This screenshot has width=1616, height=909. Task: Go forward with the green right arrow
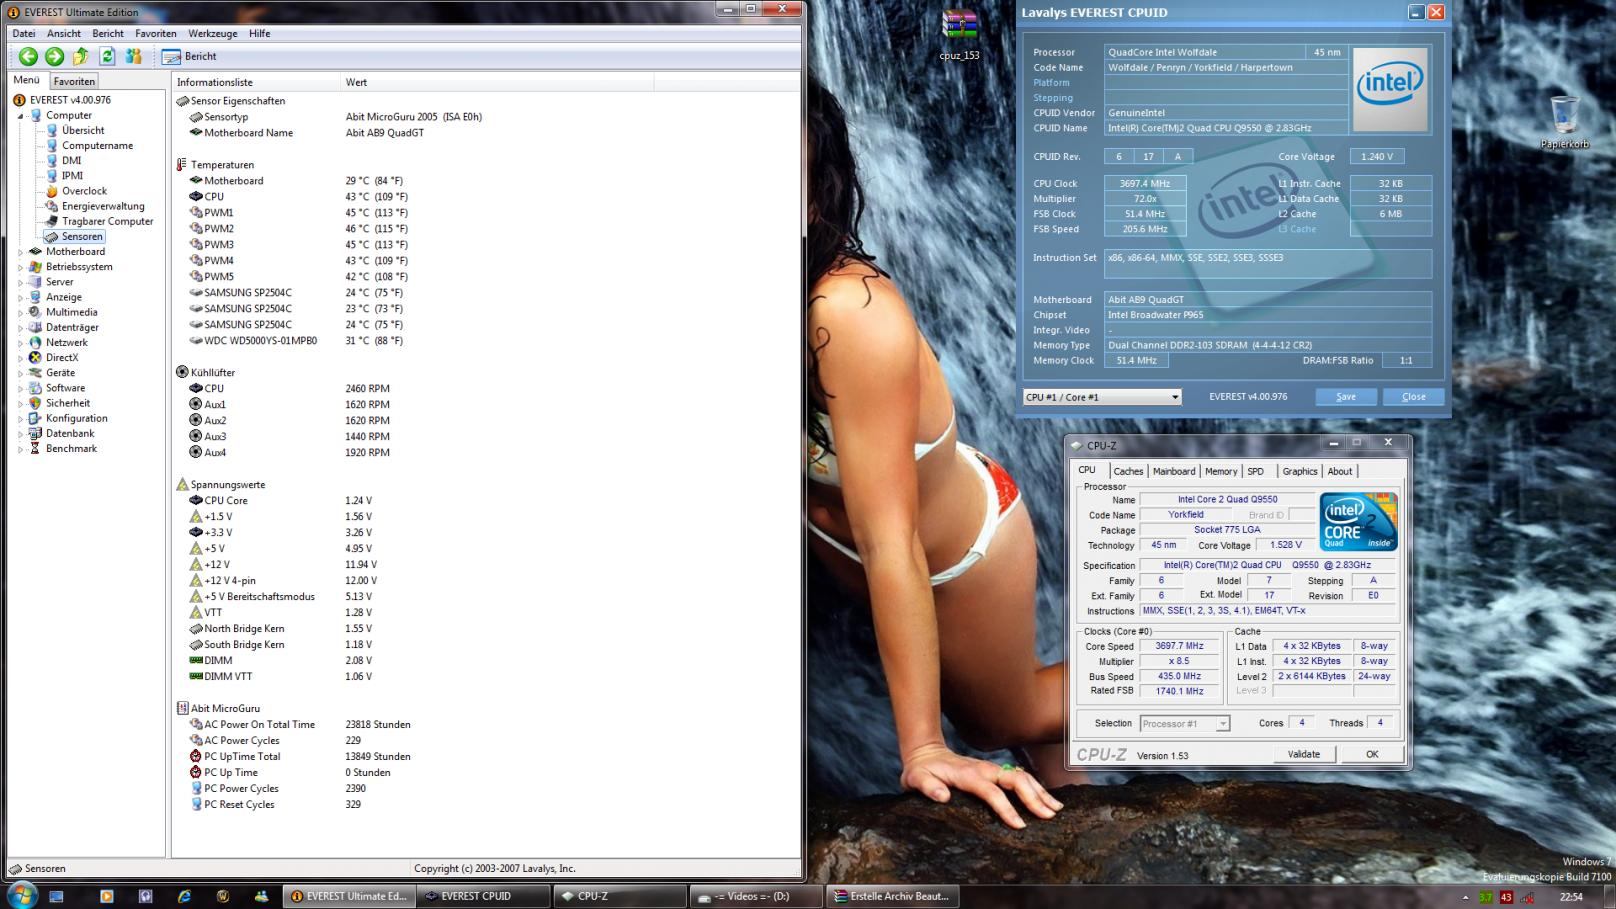pyautogui.click(x=55, y=57)
